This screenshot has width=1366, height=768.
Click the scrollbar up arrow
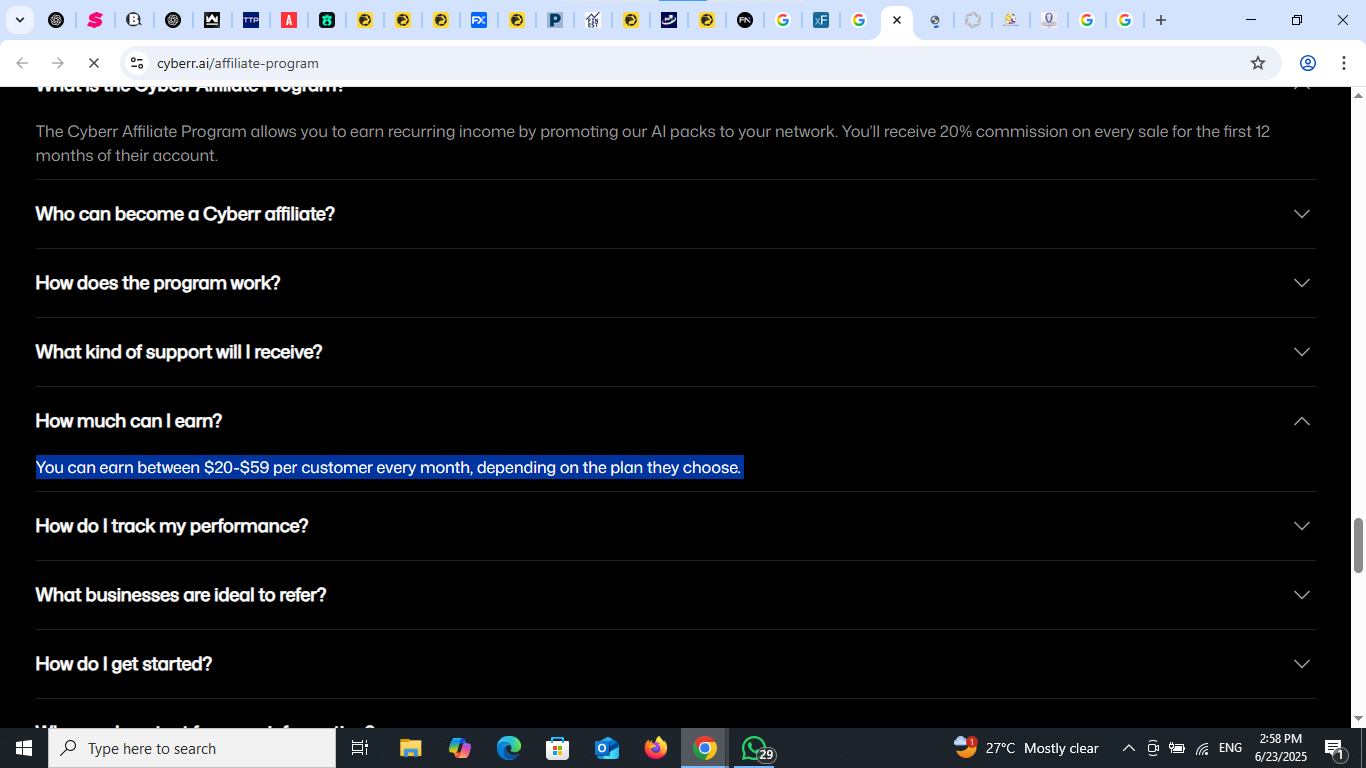[x=1358, y=95]
